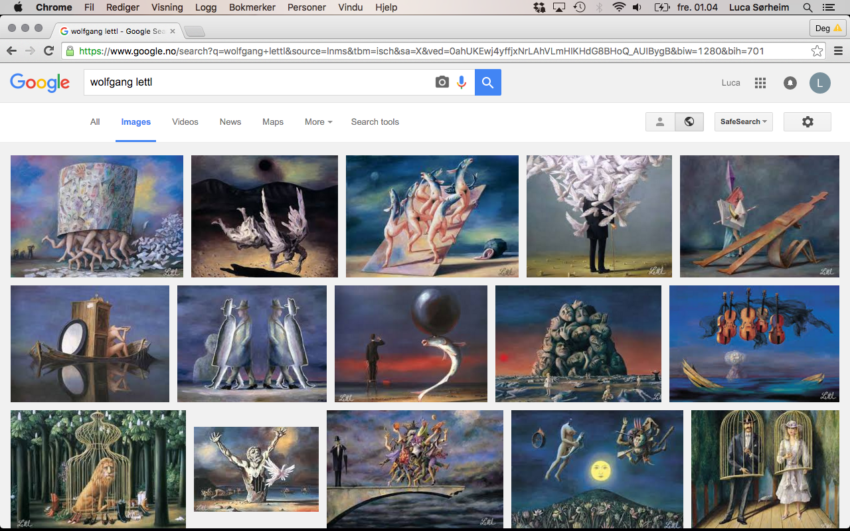
Task: Open the Personer menu
Action: point(306,7)
